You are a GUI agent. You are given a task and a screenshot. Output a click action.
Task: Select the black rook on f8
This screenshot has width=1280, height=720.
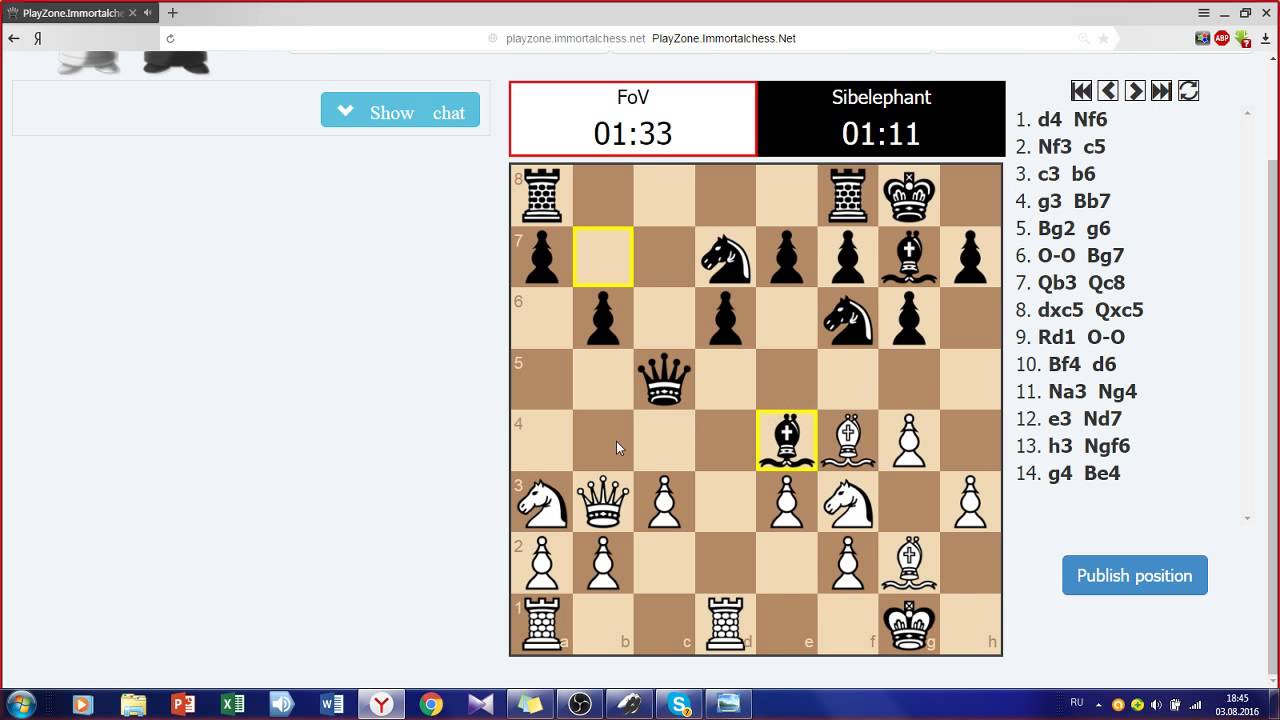pos(848,197)
